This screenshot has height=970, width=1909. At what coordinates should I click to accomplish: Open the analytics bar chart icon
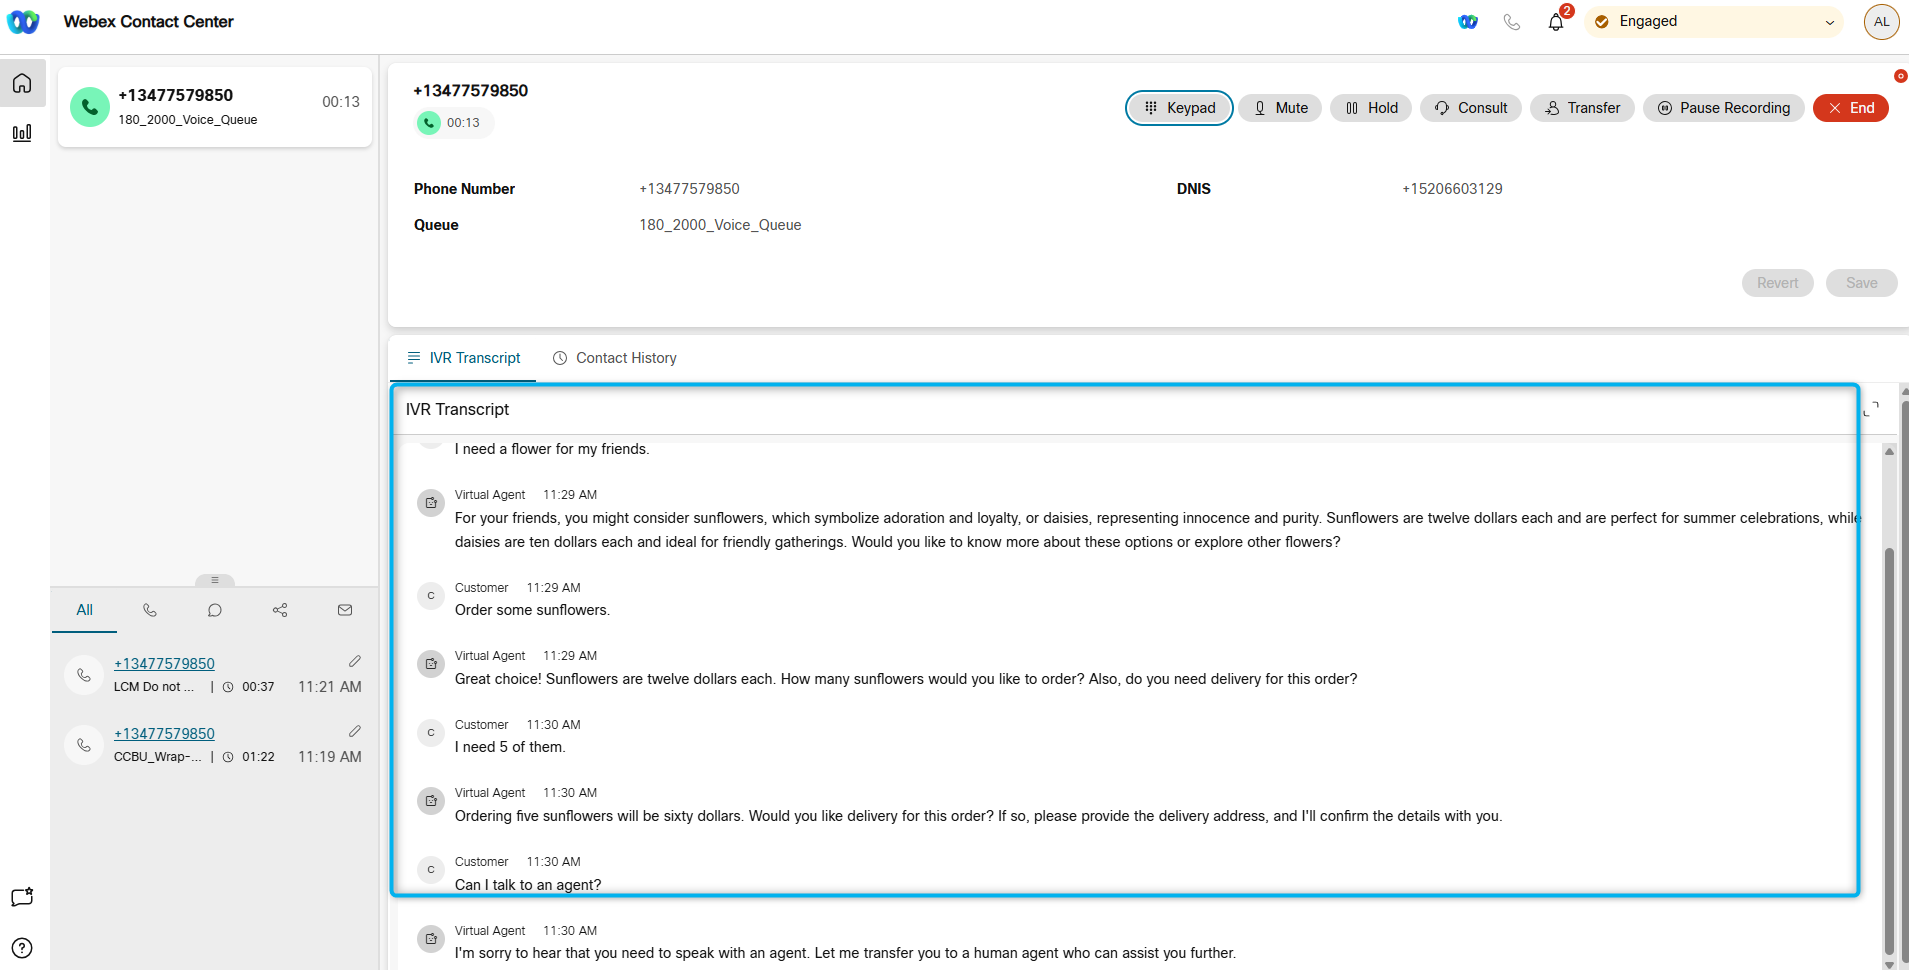point(22,133)
